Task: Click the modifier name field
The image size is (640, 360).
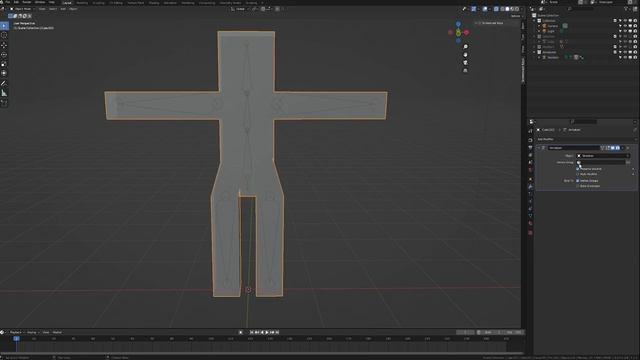Action: point(573,148)
